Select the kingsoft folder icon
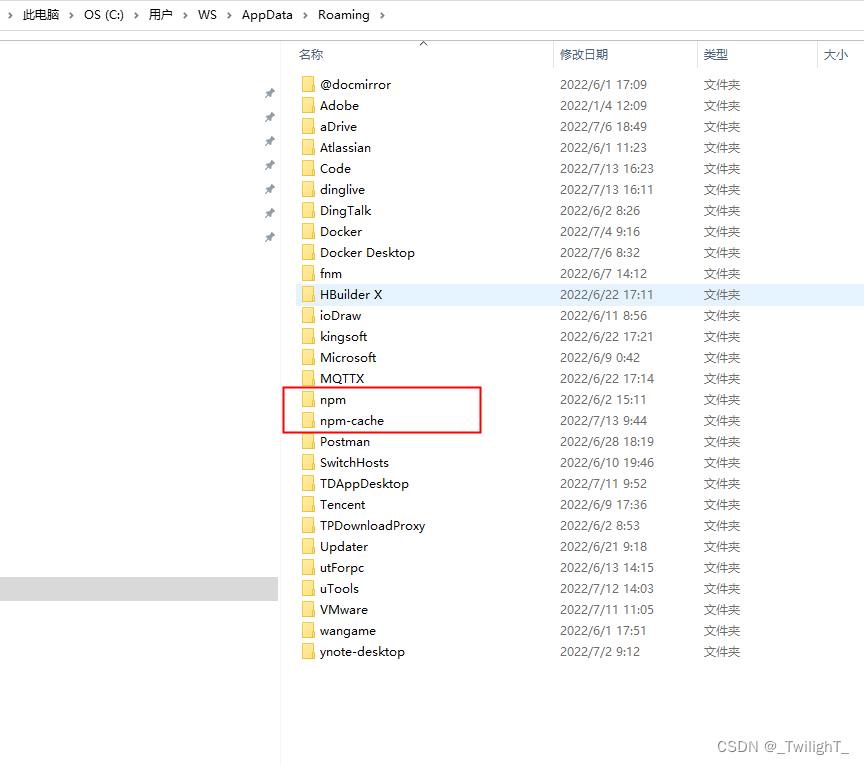Screen dimensions: 864x765 308,336
